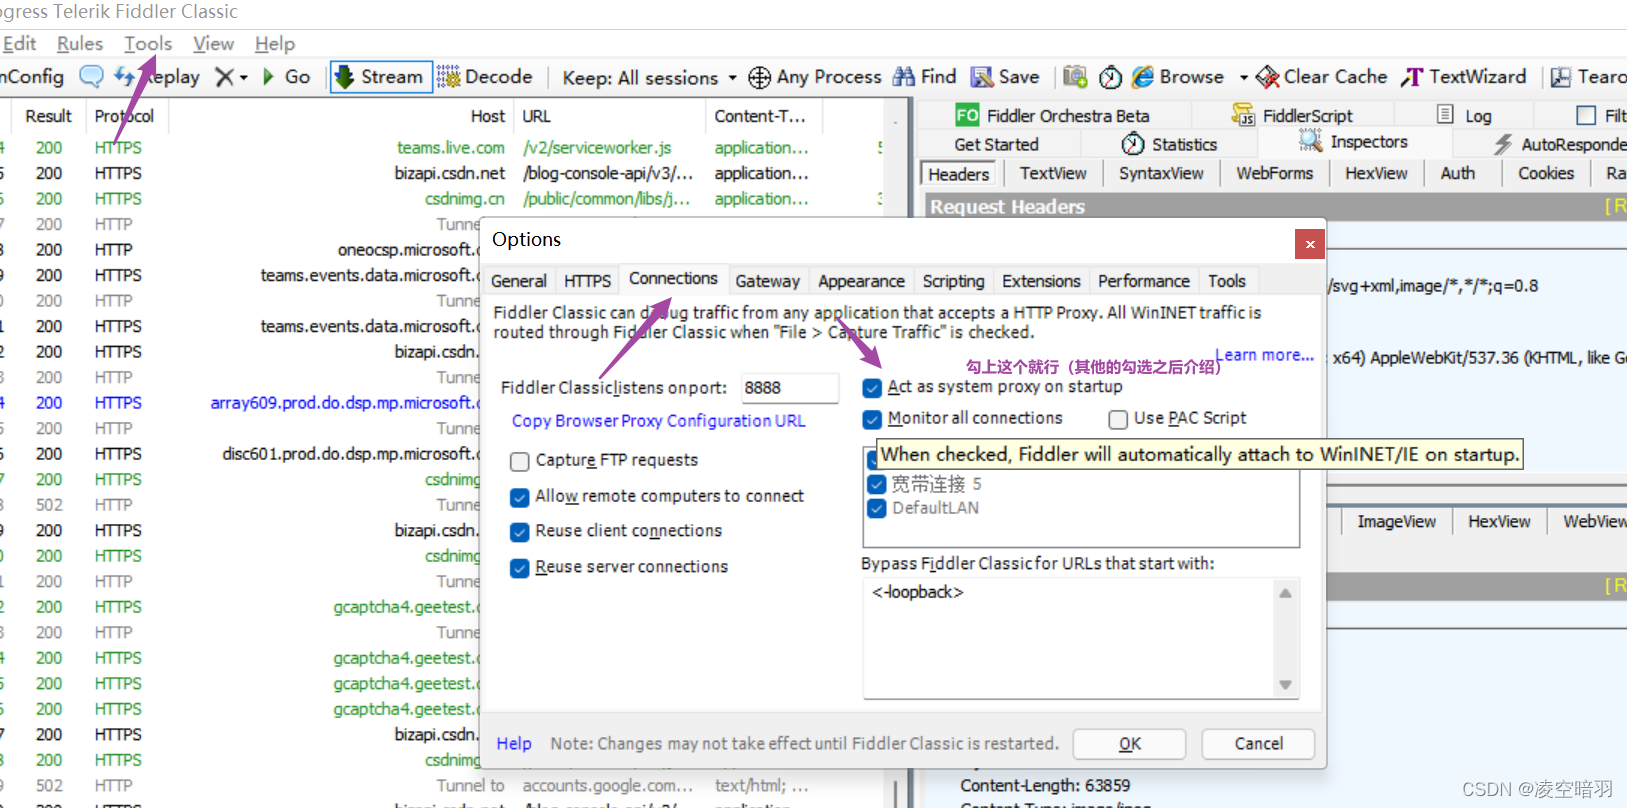Toggle Monitor all connections checkbox
This screenshot has width=1627, height=808.
pyautogui.click(x=873, y=419)
